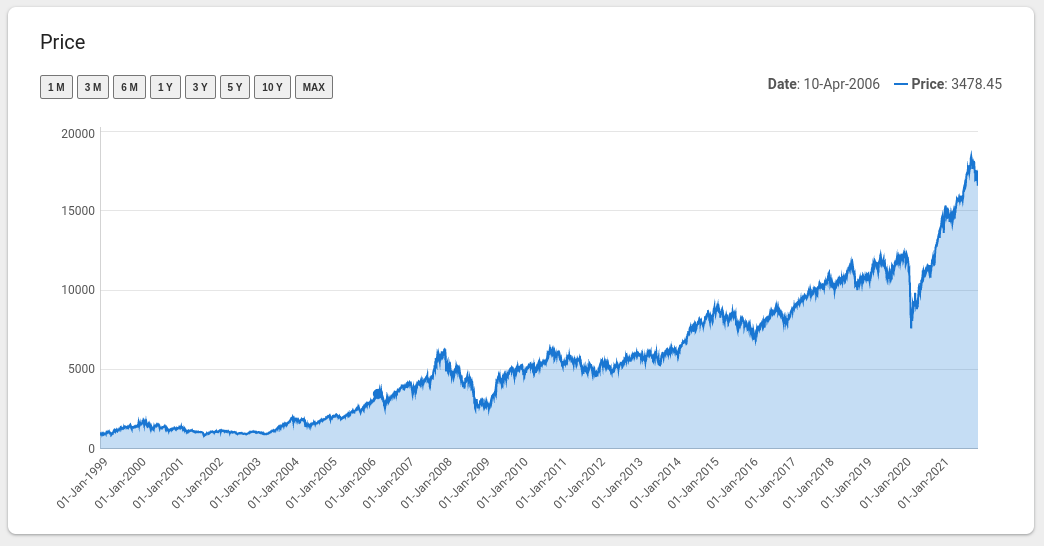The height and width of the screenshot is (546, 1044).
Task: Select the 3 M time range button
Action: [93, 87]
